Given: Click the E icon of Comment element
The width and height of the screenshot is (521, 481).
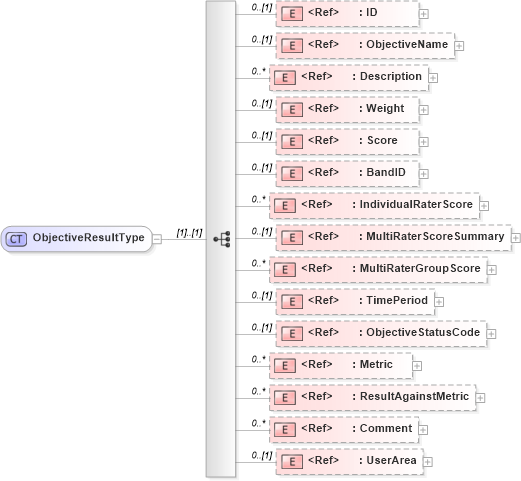Looking at the screenshot, I should (285, 430).
